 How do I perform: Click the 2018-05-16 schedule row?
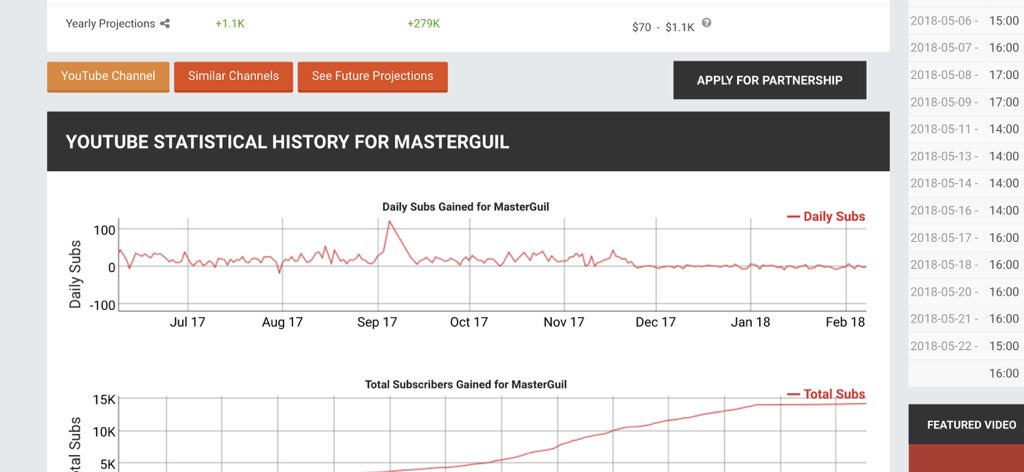[966, 211]
